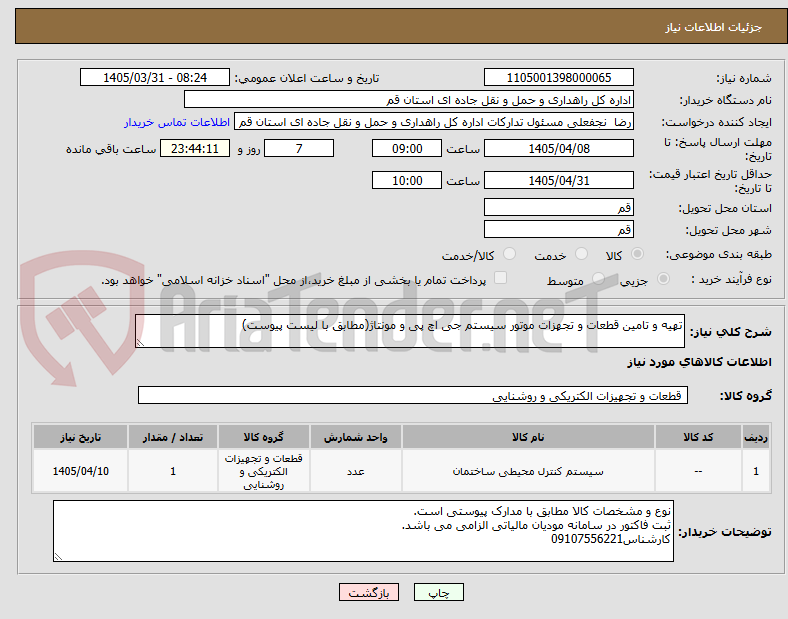Select the کالا radio button
788x619 pixels.
pyautogui.click(x=637, y=254)
